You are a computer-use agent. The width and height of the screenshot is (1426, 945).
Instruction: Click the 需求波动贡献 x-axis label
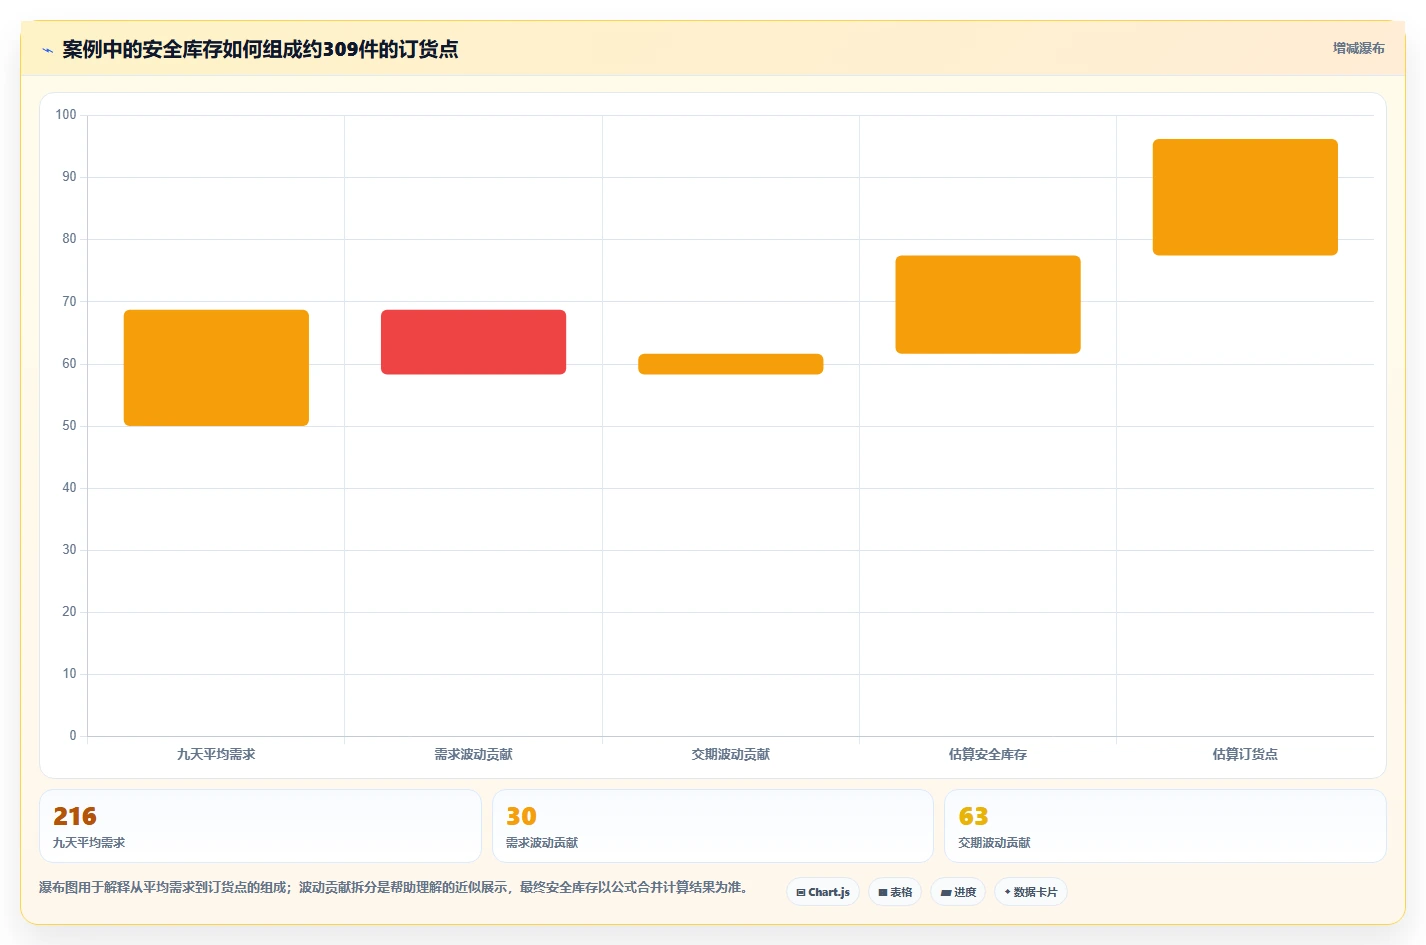coord(473,754)
